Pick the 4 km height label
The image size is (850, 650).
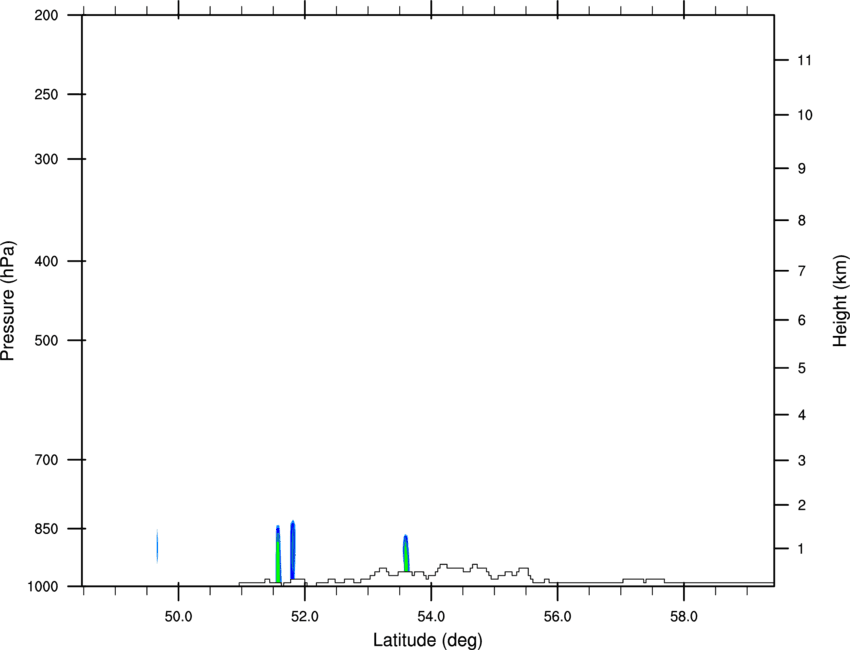tap(802, 415)
